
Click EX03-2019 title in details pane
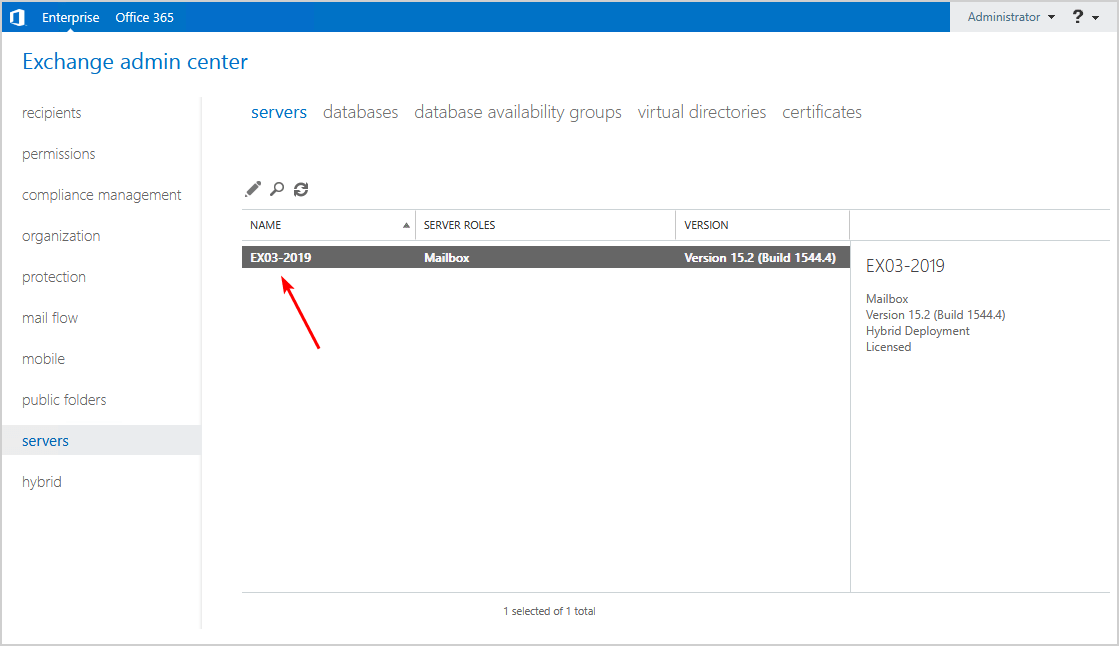905,266
